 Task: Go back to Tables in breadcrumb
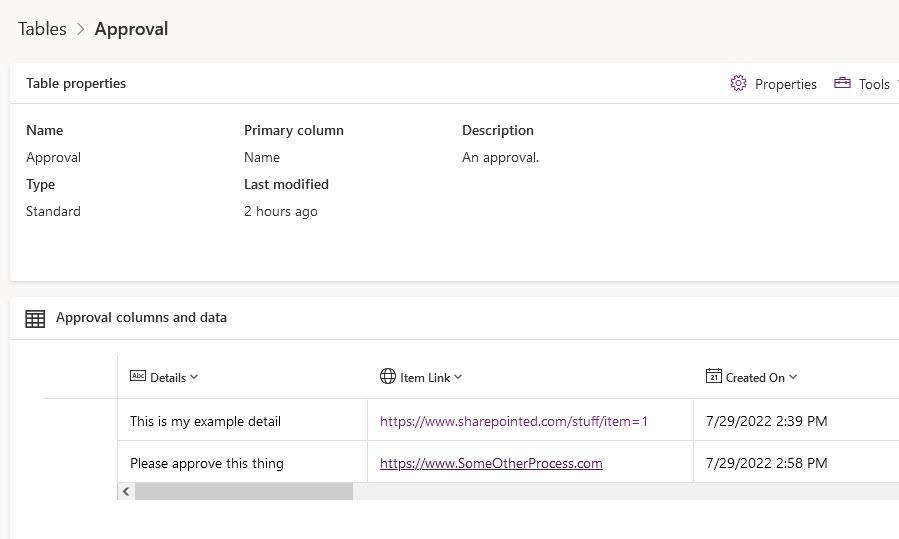(42, 29)
